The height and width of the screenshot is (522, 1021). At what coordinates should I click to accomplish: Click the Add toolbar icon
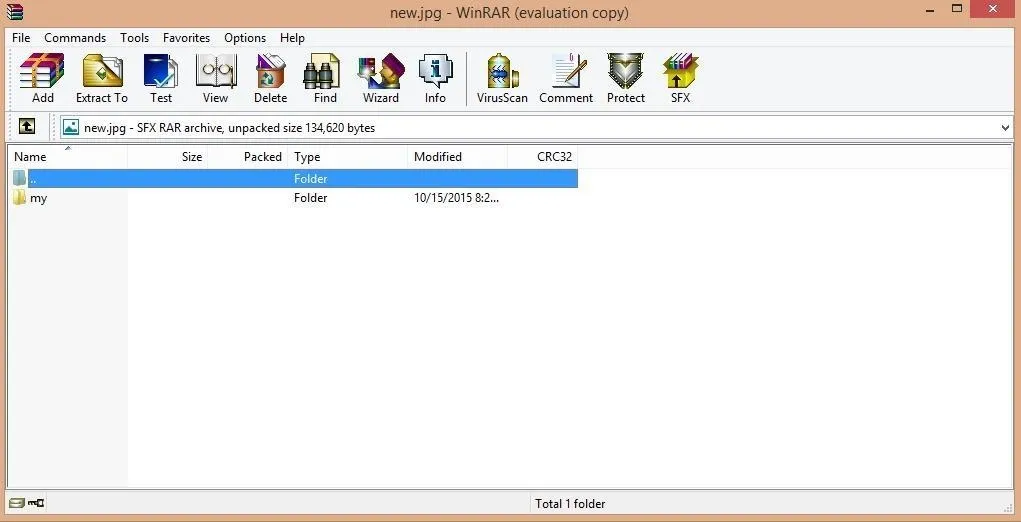(42, 78)
